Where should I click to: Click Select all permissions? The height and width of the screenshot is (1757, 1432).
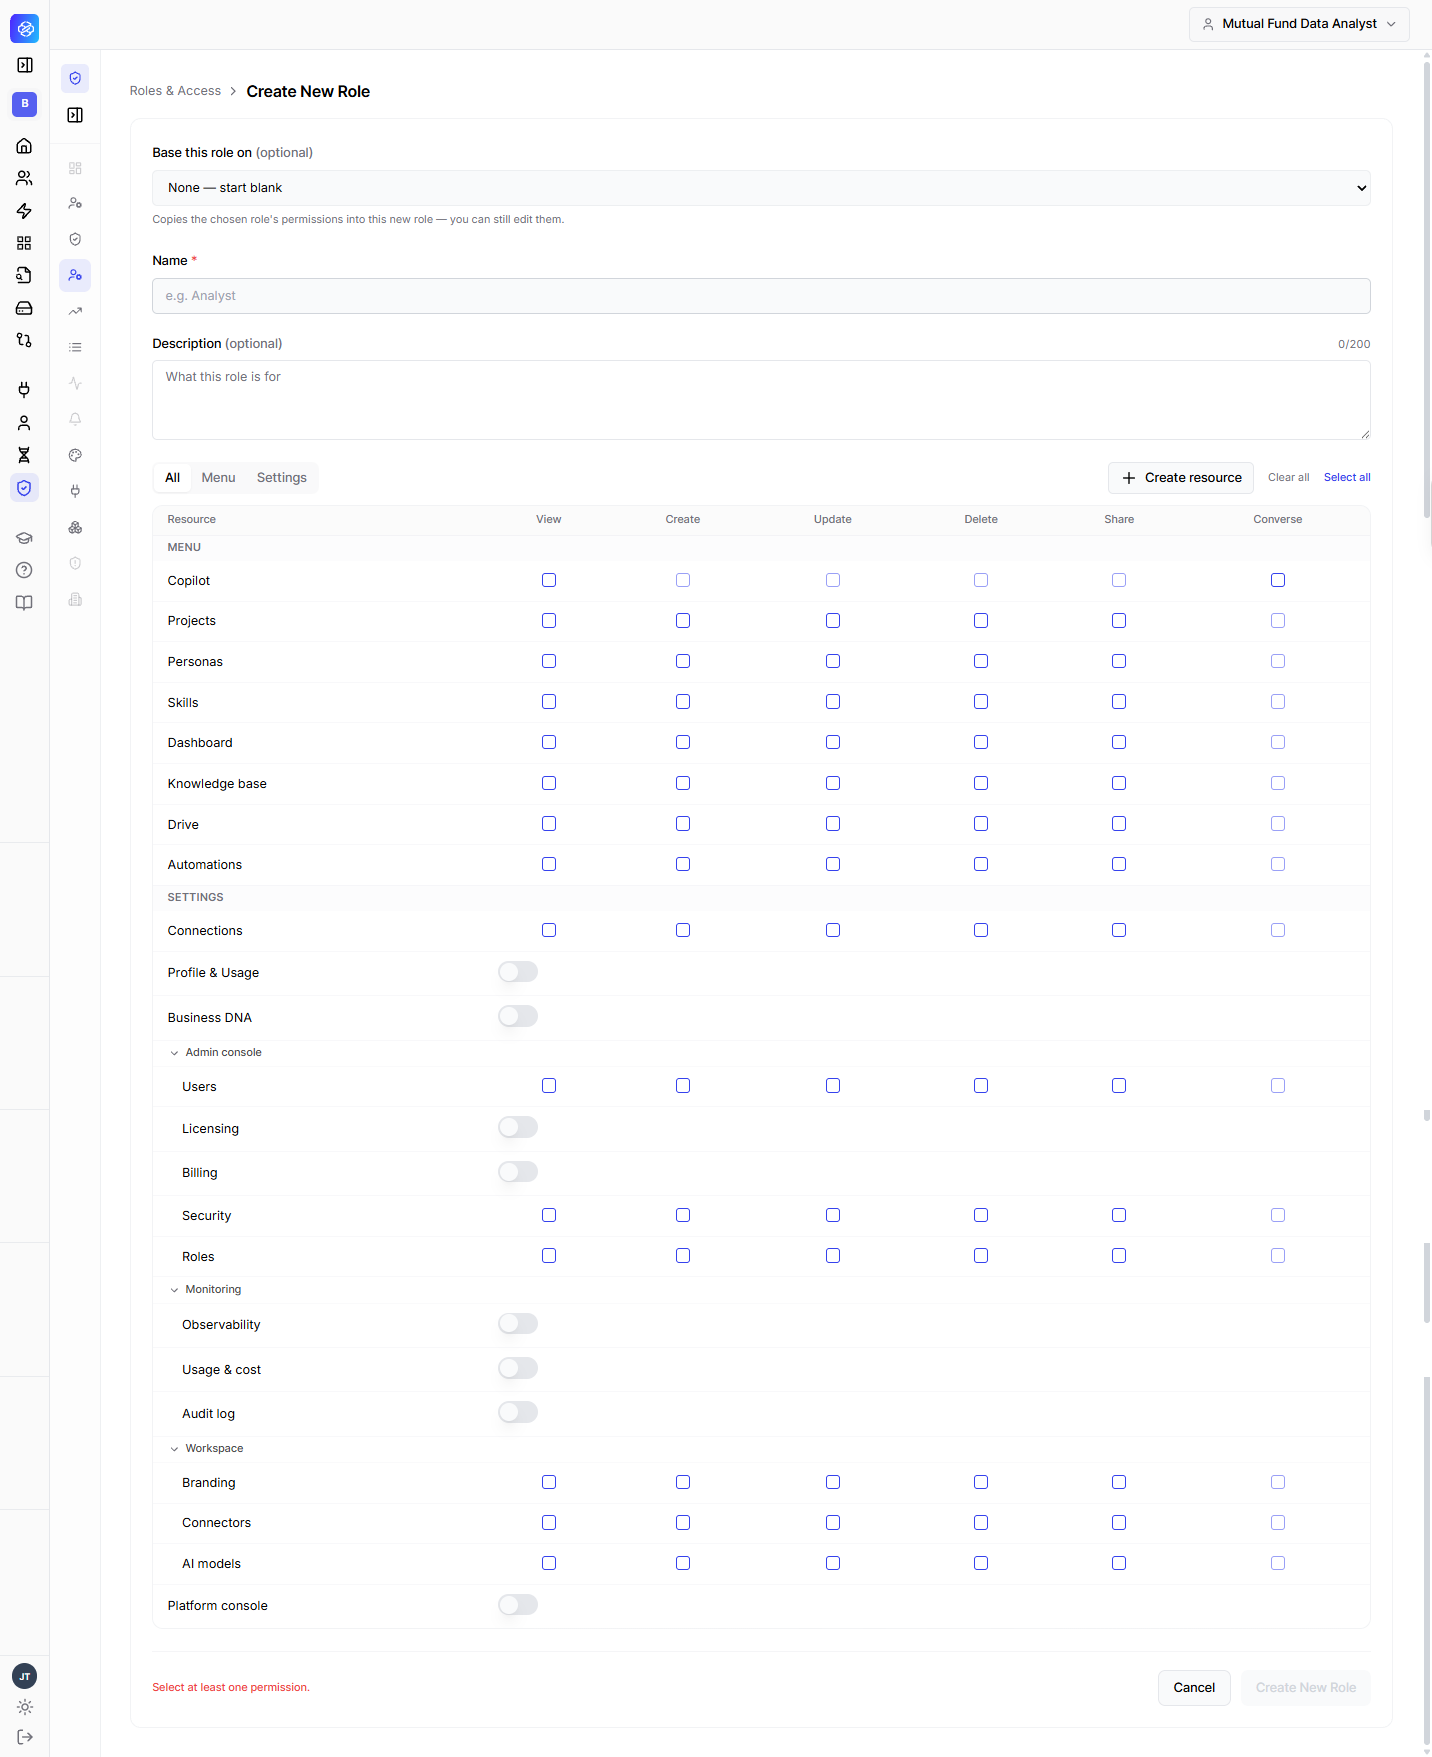point(1347,478)
